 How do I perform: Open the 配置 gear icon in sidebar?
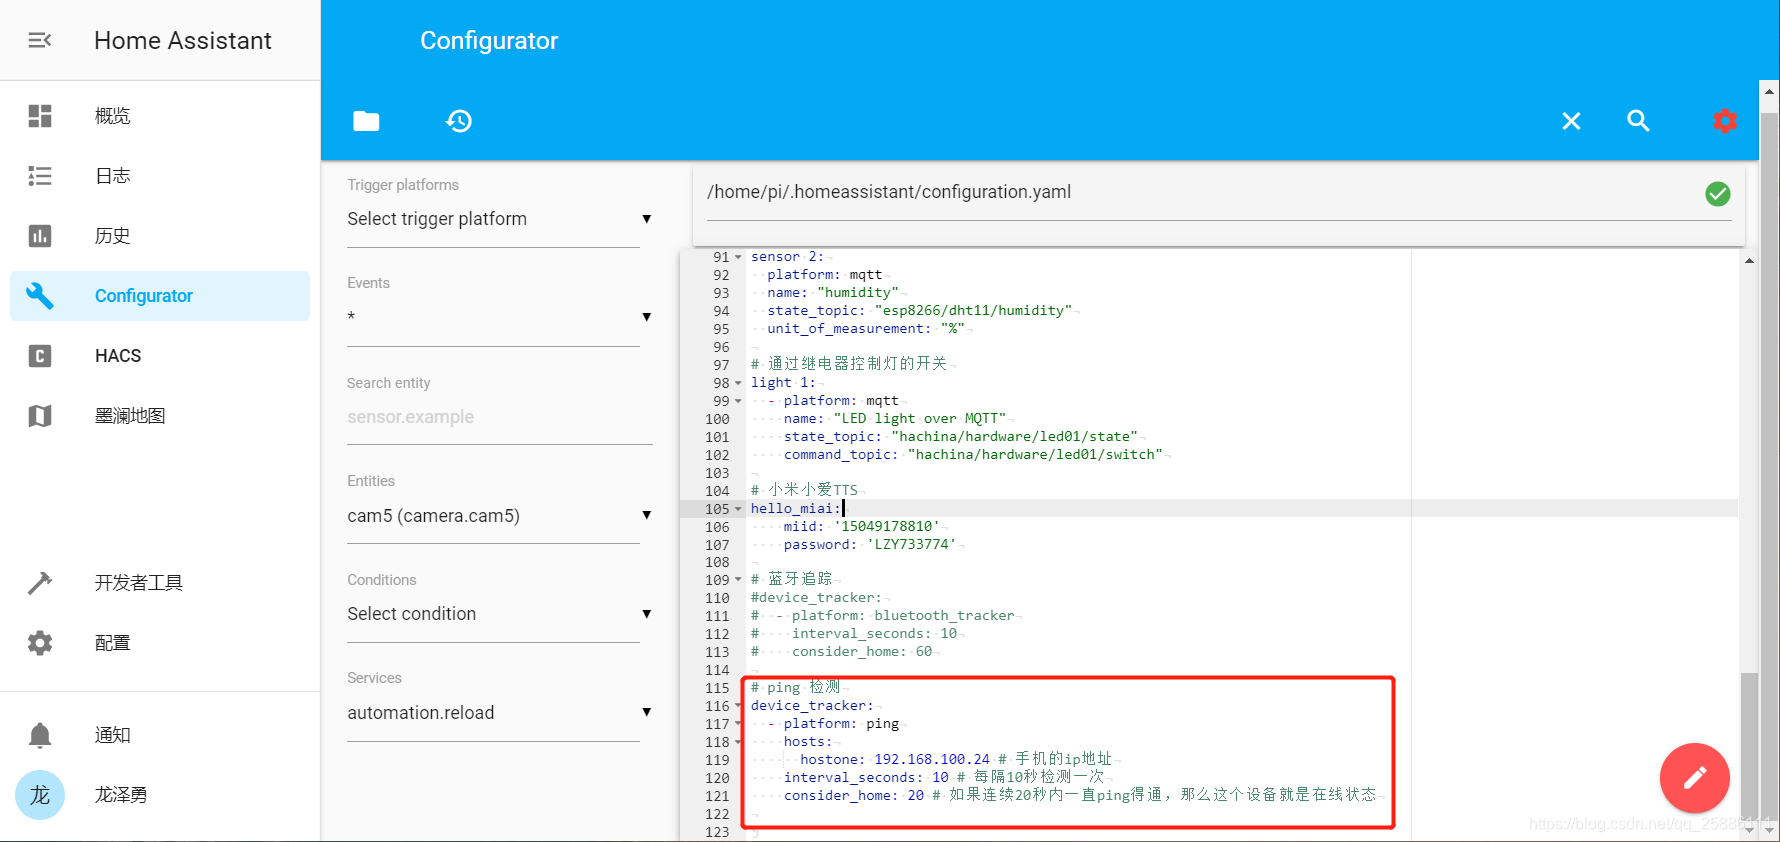[40, 643]
